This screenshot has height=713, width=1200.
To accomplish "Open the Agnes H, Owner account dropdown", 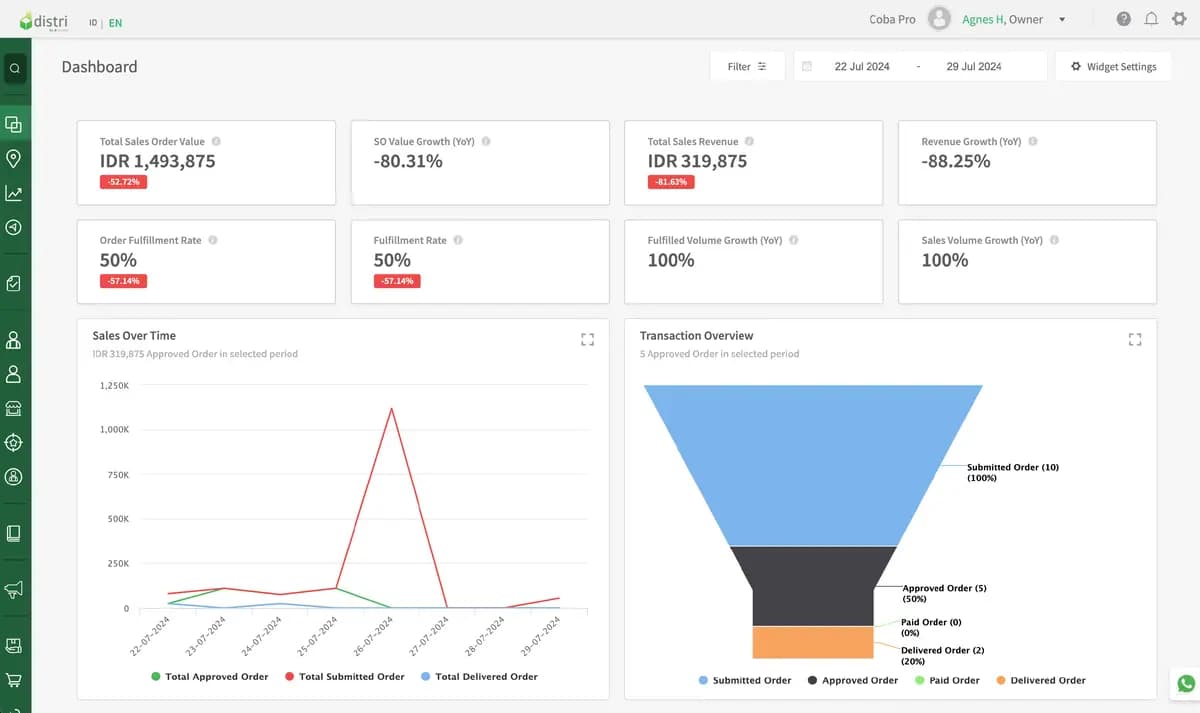I will point(1013,19).
